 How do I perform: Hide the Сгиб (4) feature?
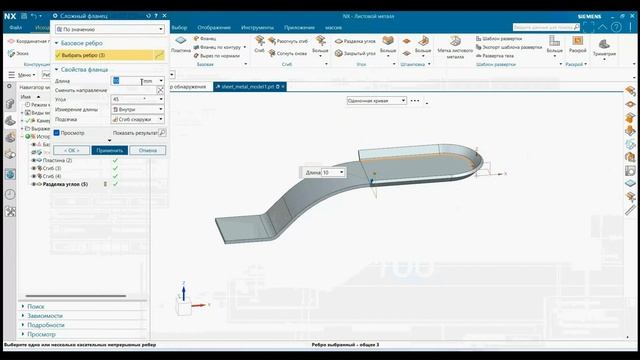(x=34, y=176)
